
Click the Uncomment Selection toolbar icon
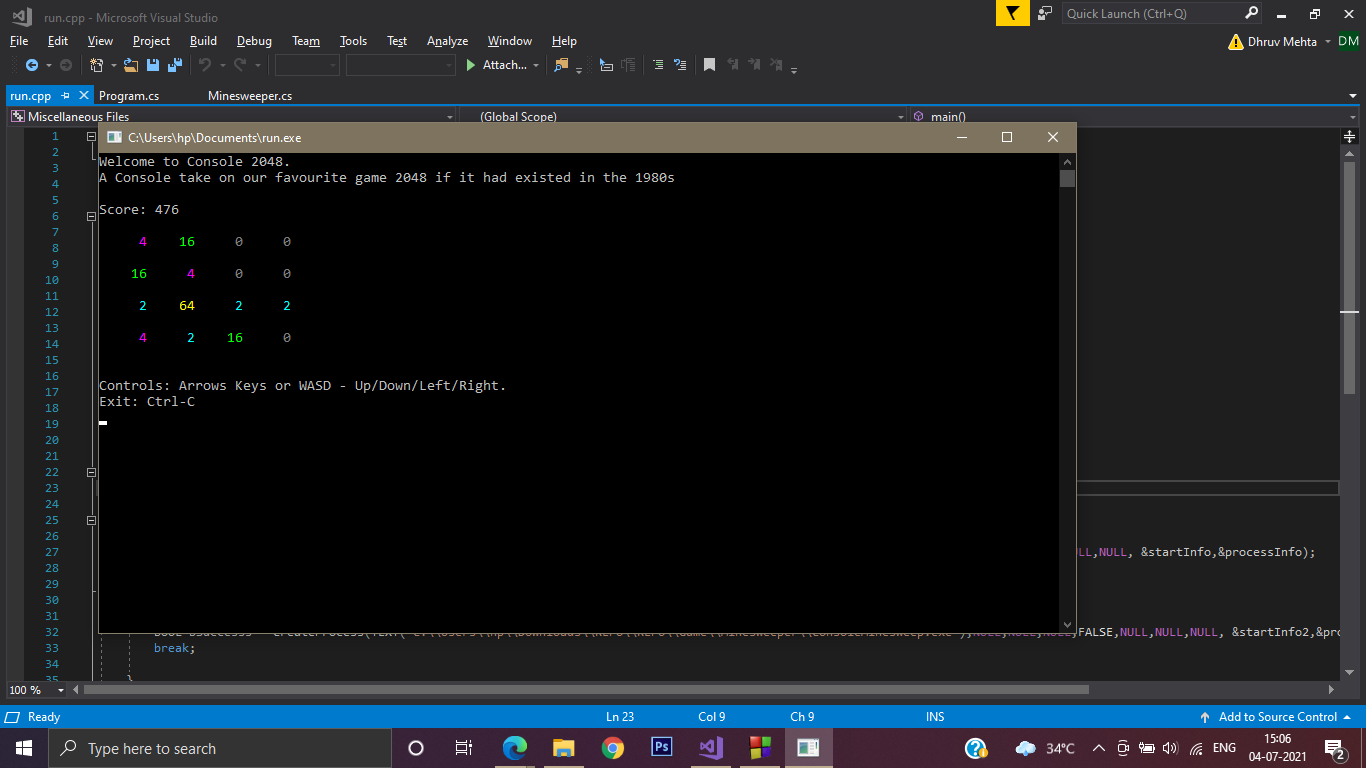point(680,65)
